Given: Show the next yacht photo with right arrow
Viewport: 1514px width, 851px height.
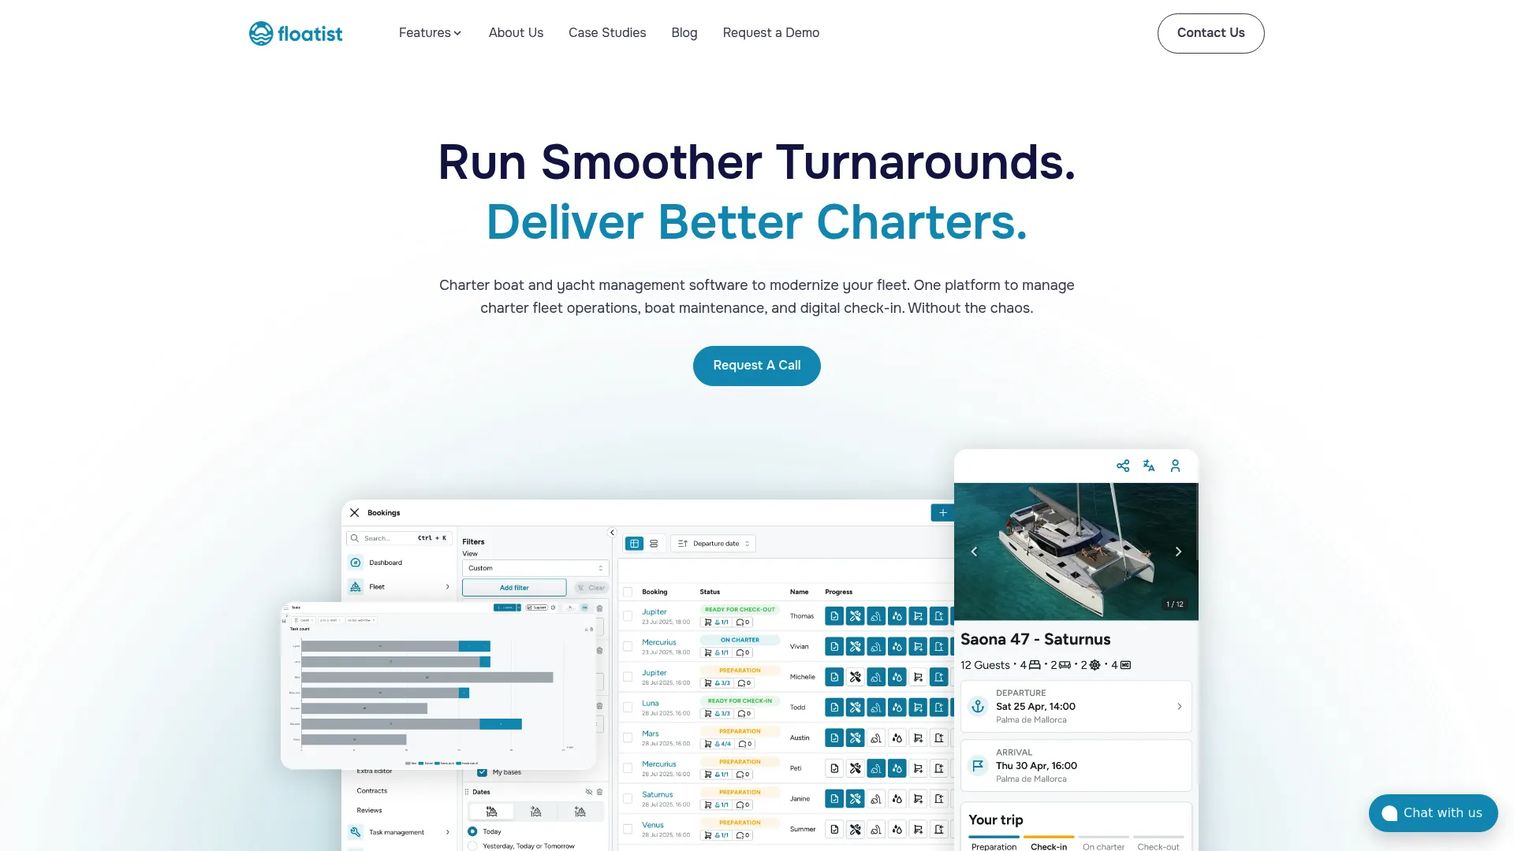Looking at the screenshot, I should [x=1178, y=552].
